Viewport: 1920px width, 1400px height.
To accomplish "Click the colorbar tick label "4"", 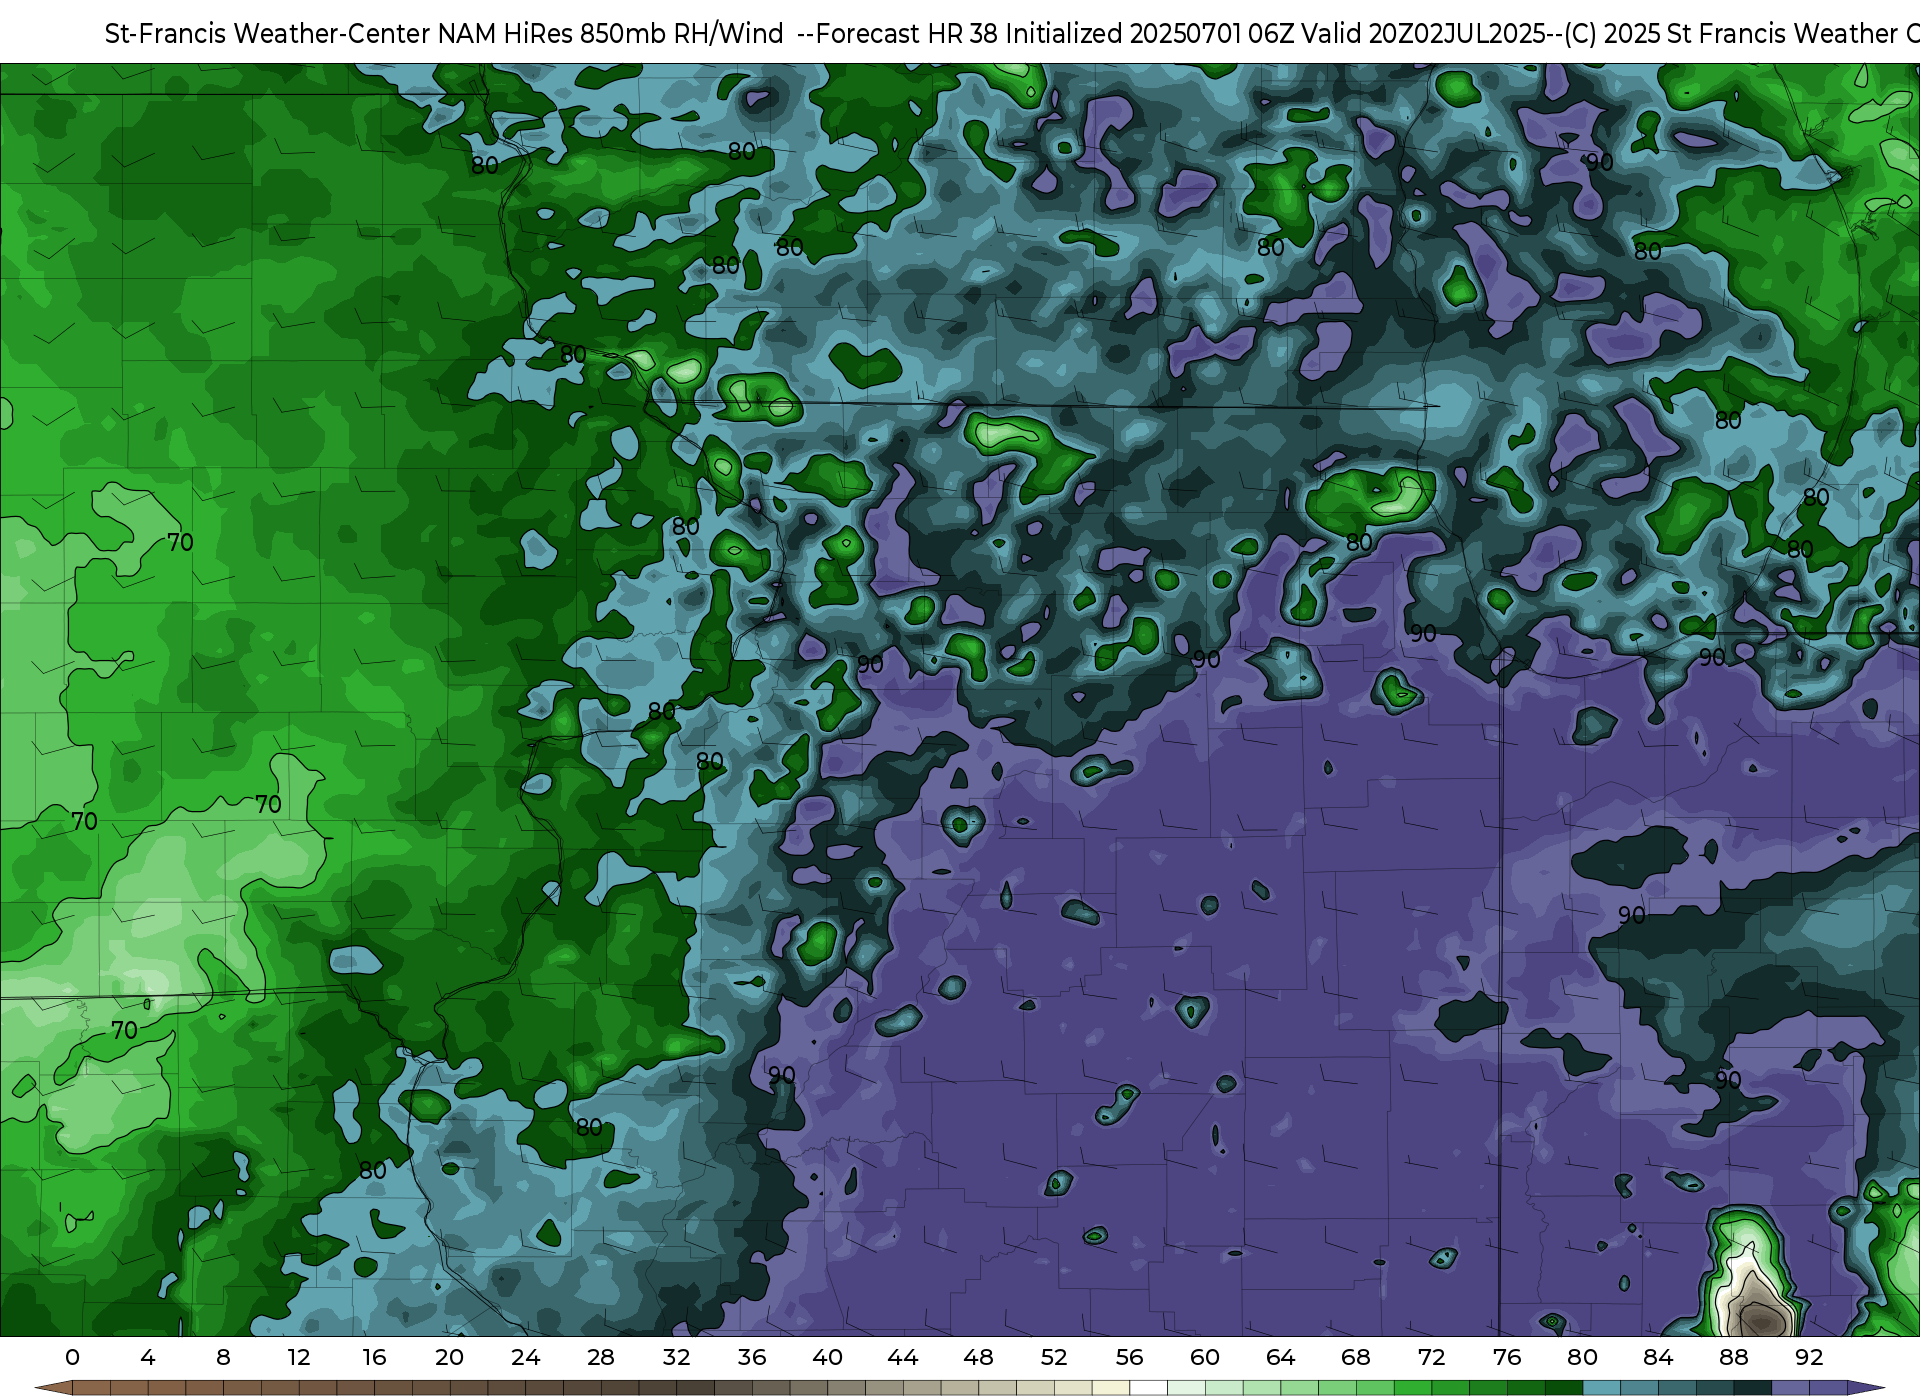I will point(148,1358).
